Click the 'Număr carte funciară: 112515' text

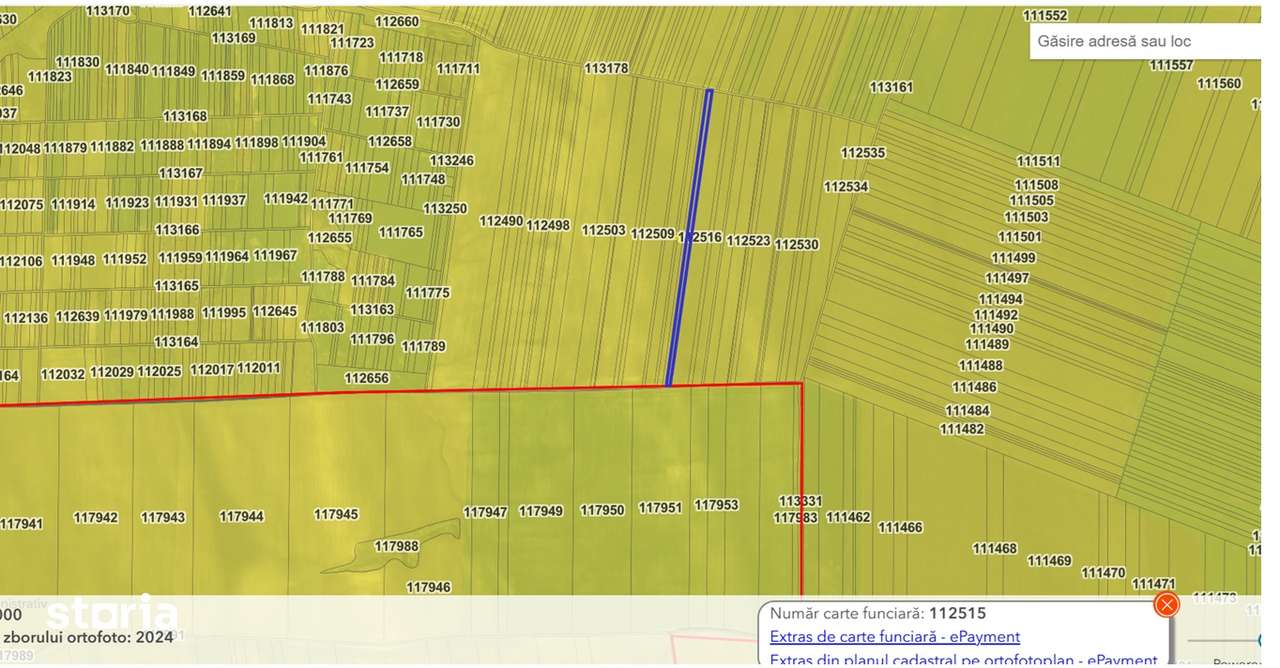[878, 613]
